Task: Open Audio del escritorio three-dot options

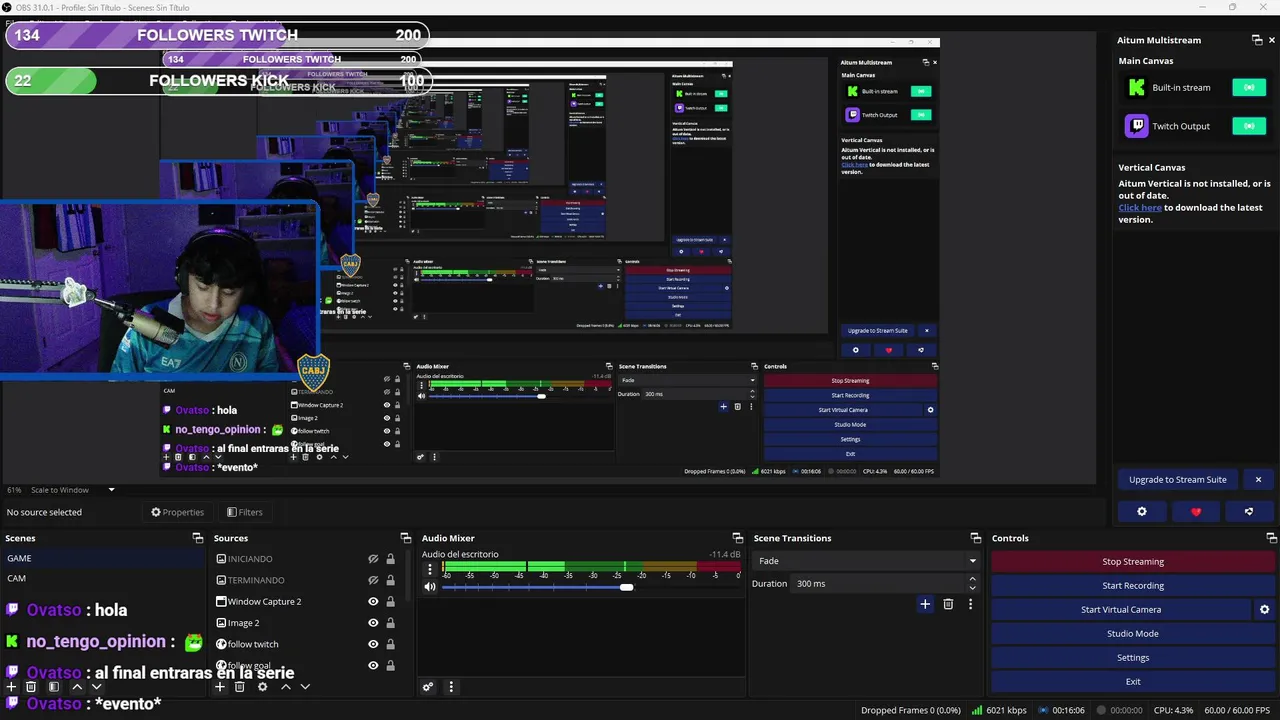Action: (x=430, y=569)
